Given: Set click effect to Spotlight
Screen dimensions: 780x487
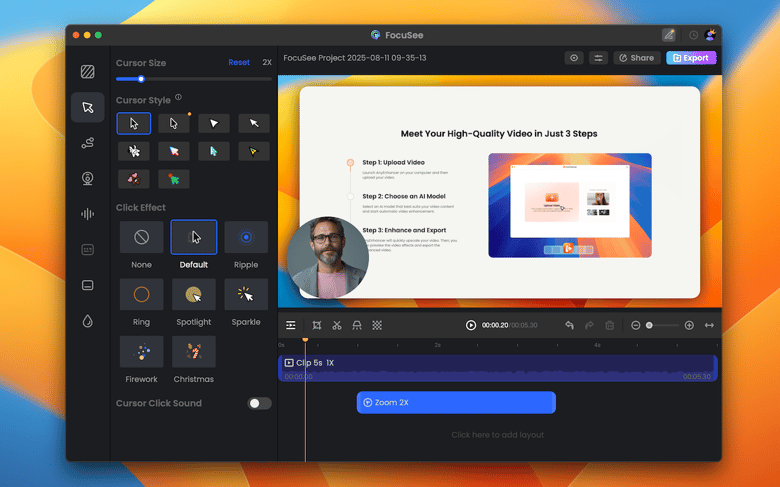Looking at the screenshot, I should pyautogui.click(x=194, y=294).
